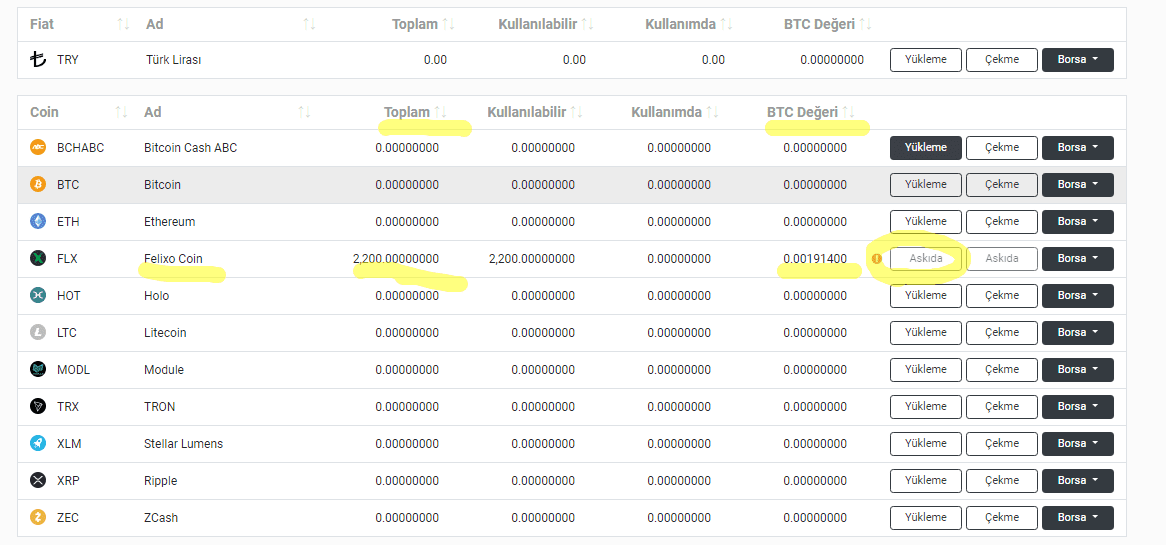This screenshot has width=1166, height=545.
Task: Click the ZEC ZCash coin icon
Action: (x=38, y=517)
